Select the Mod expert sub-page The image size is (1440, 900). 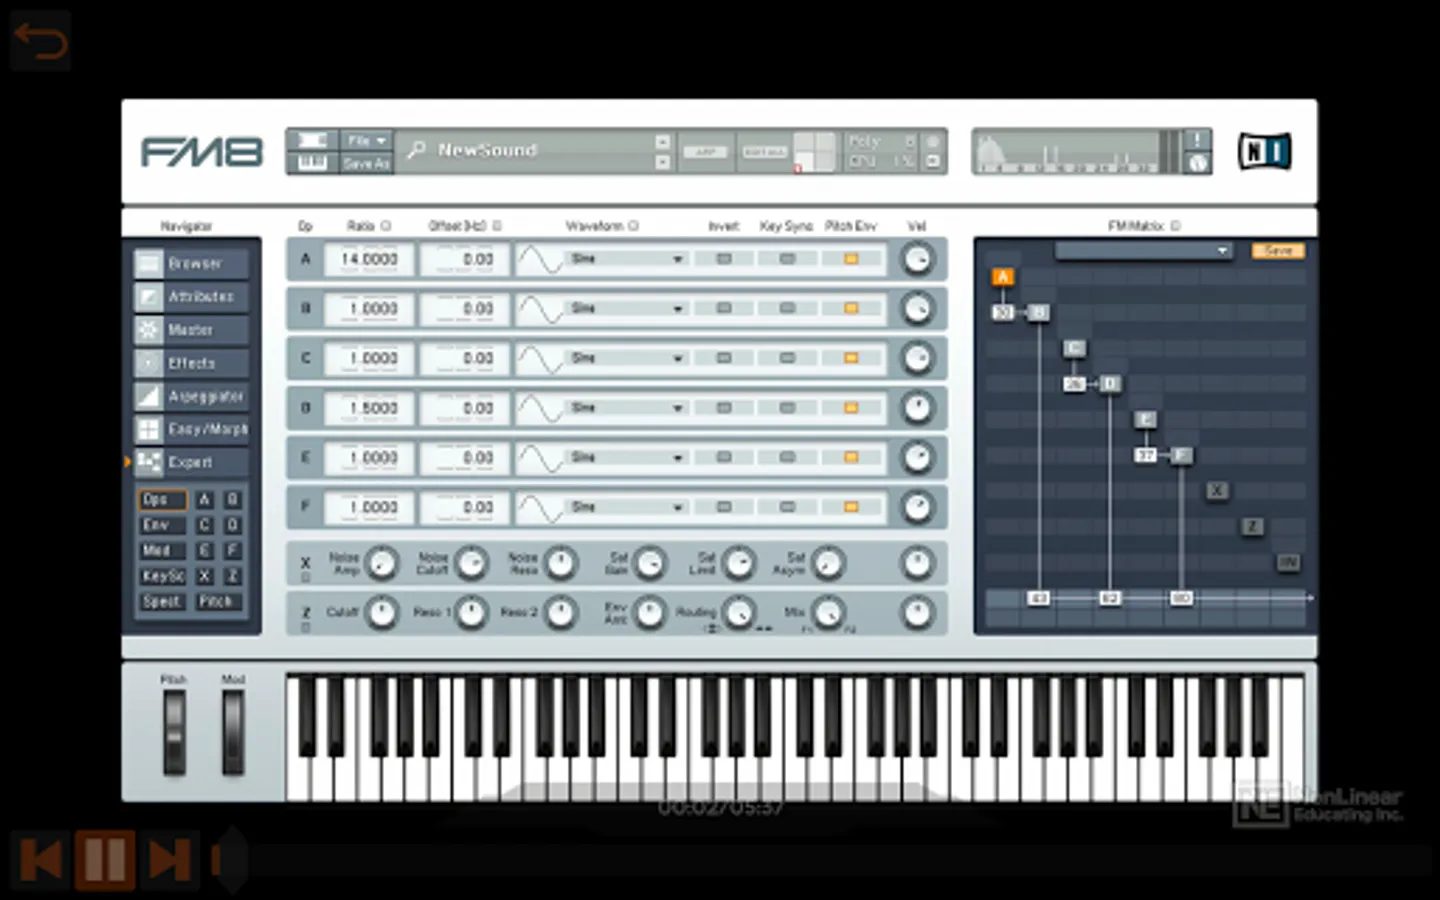[x=161, y=550]
